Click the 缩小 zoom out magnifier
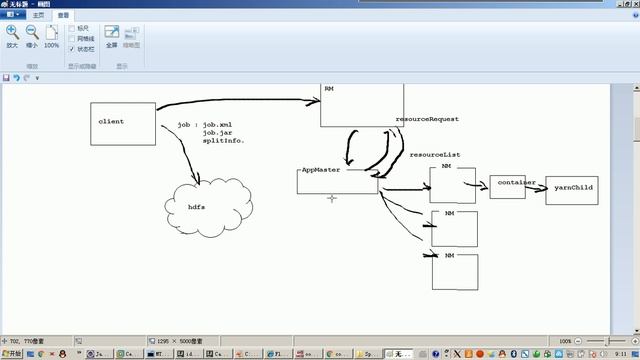Image resolution: width=640 pixels, height=360 pixels. [32, 33]
